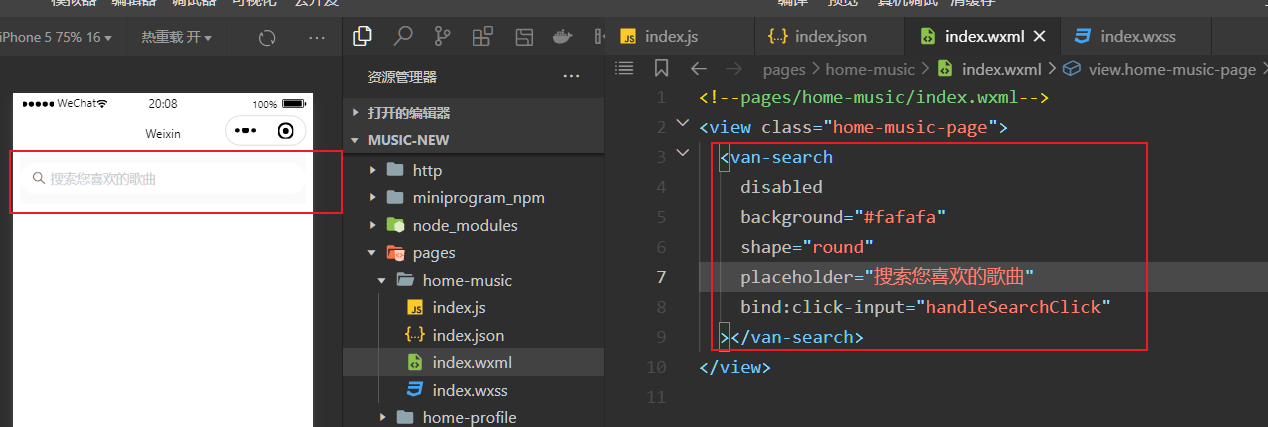Click the bookmark icon in editor toolbar
This screenshot has height=427, width=1268.
coord(661,68)
